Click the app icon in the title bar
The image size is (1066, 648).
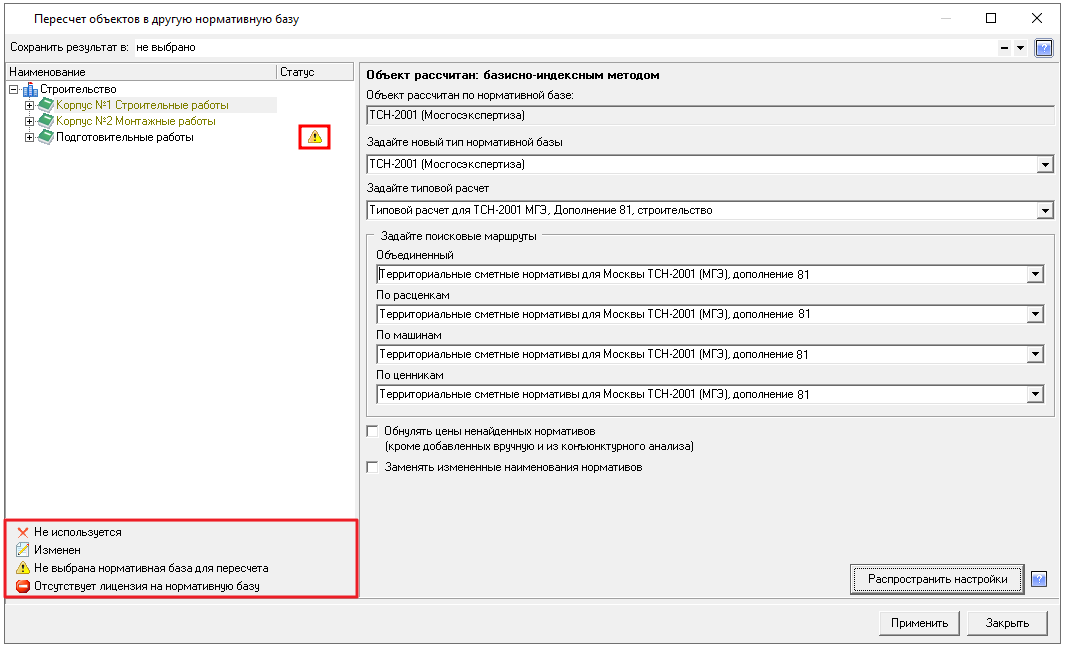click(x=17, y=18)
